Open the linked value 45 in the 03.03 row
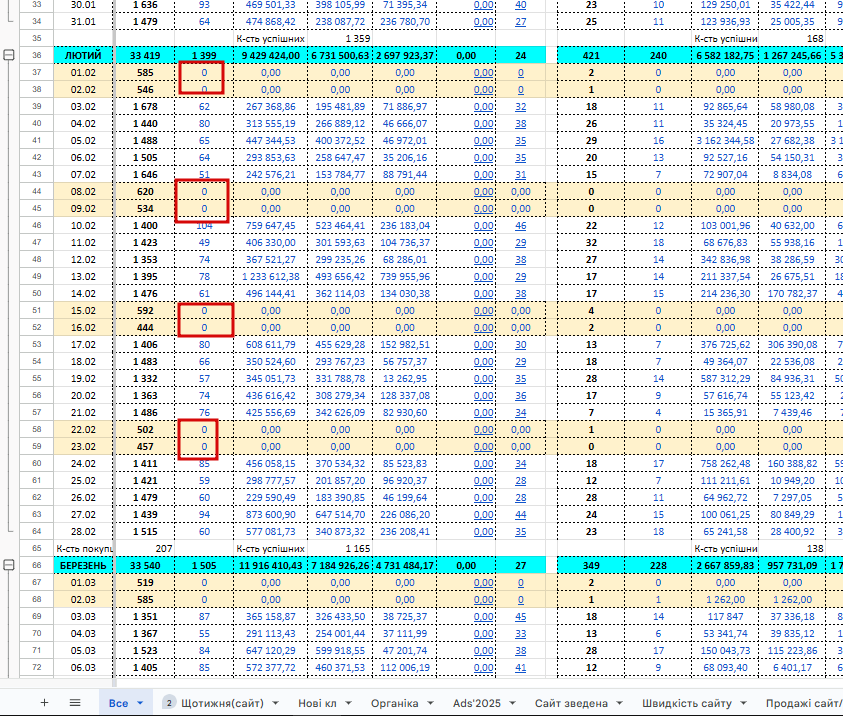The width and height of the screenshot is (843, 716). pyautogui.click(x=520, y=617)
